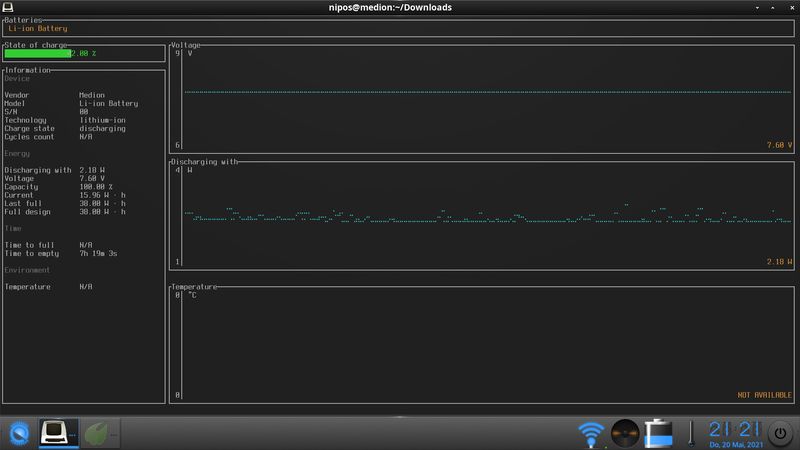Switch to the green leaf app task
This screenshot has width=800, height=450.
tap(100, 434)
